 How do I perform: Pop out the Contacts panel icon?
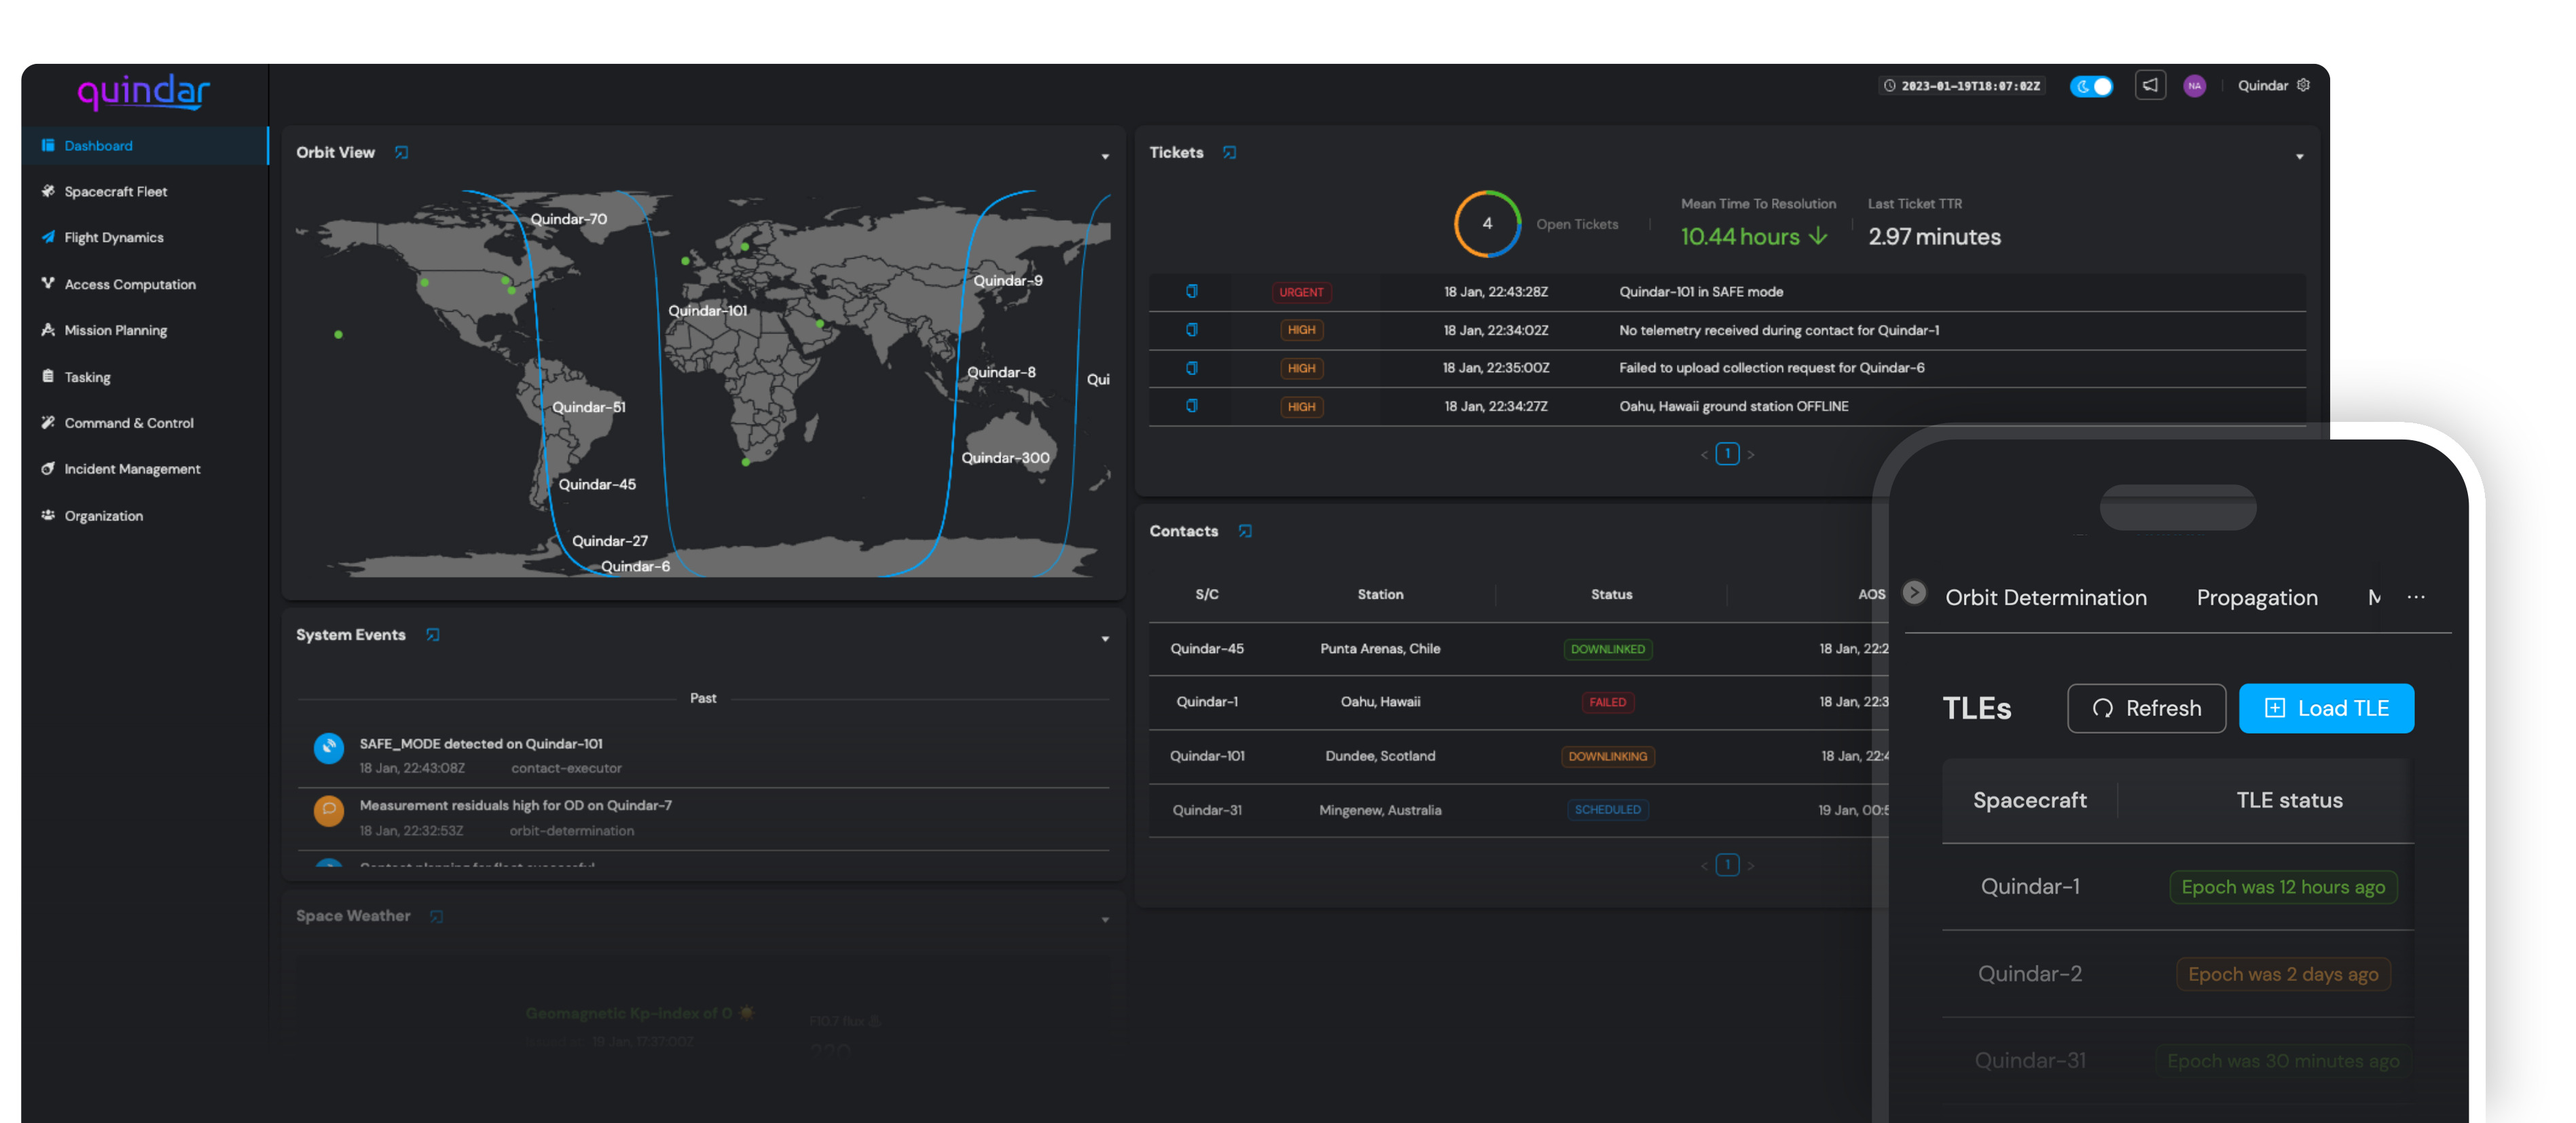click(1245, 531)
